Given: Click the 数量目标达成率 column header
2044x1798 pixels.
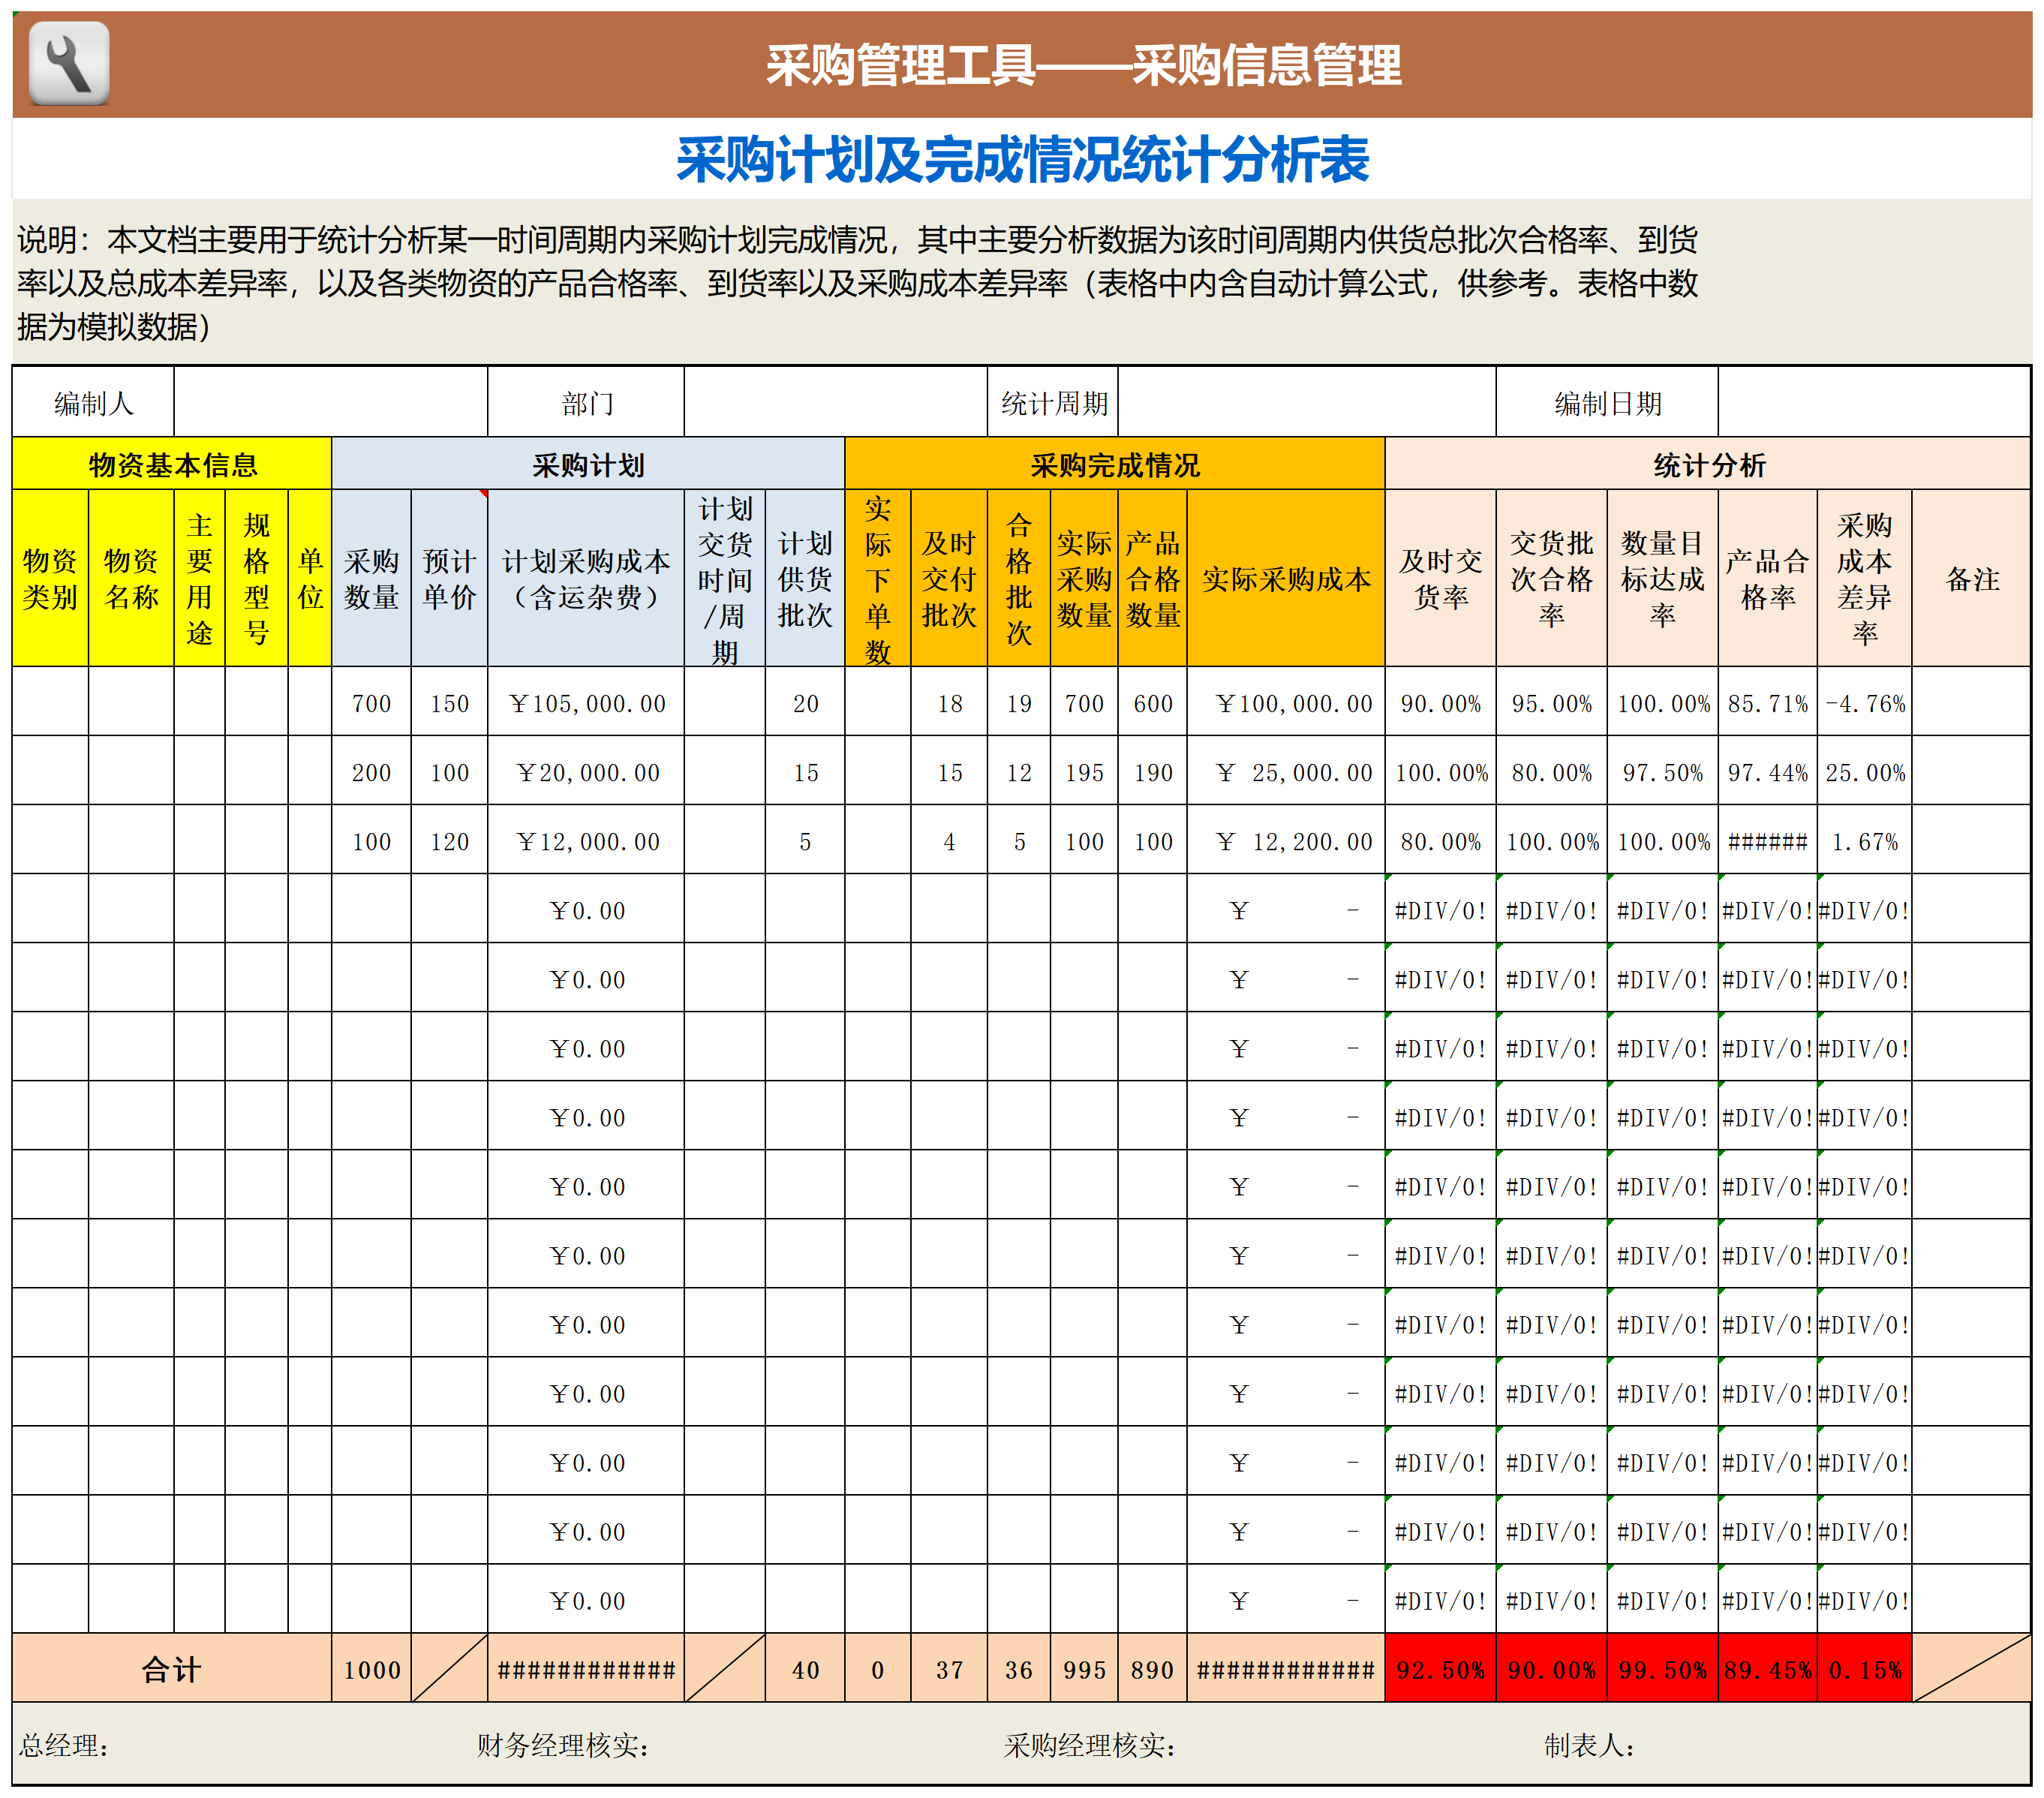Looking at the screenshot, I should coord(1663,578).
